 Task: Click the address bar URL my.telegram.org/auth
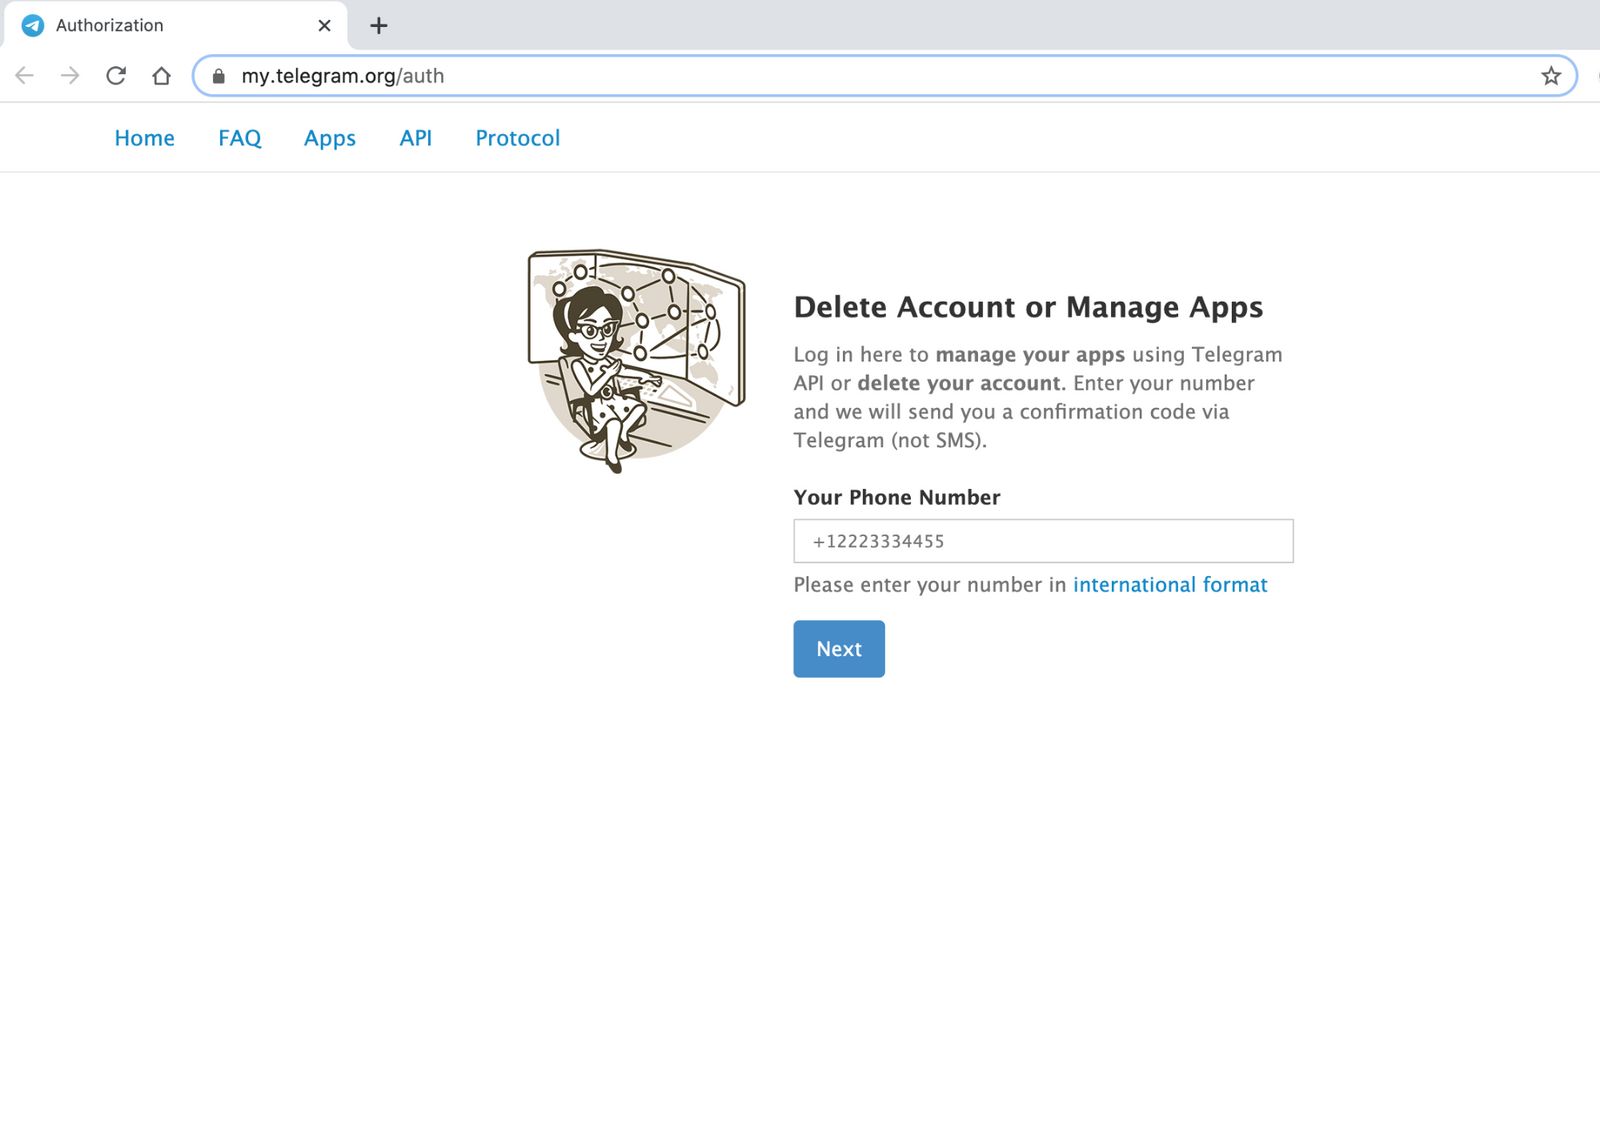tap(342, 76)
